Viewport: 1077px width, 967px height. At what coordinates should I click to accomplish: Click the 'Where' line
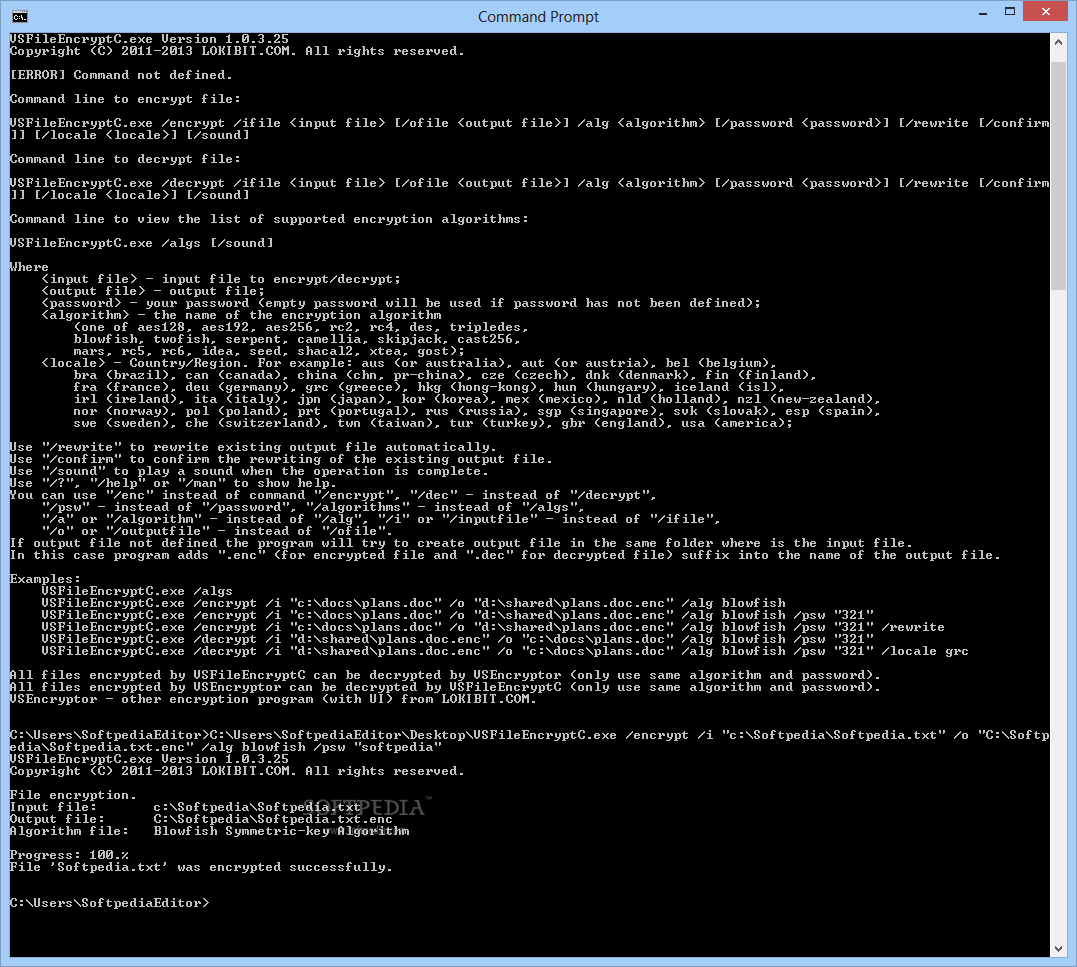(29, 267)
